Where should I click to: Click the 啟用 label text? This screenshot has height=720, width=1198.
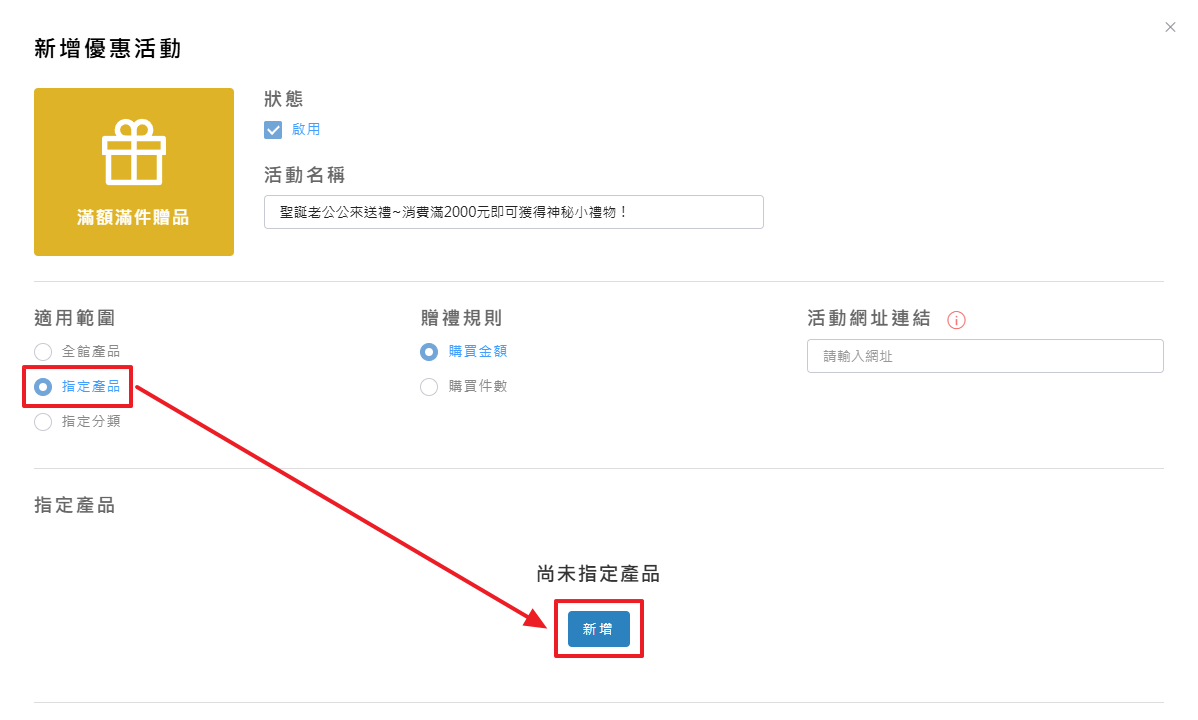click(x=306, y=130)
